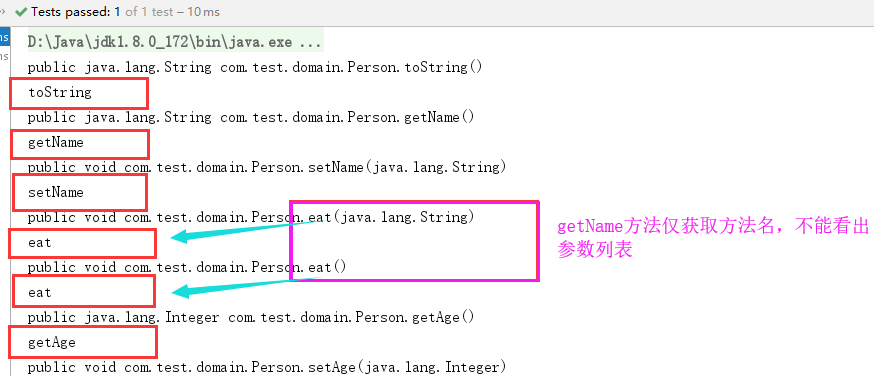Click the Person.getName() signature line
The width and height of the screenshot is (874, 376).
[x=251, y=118]
